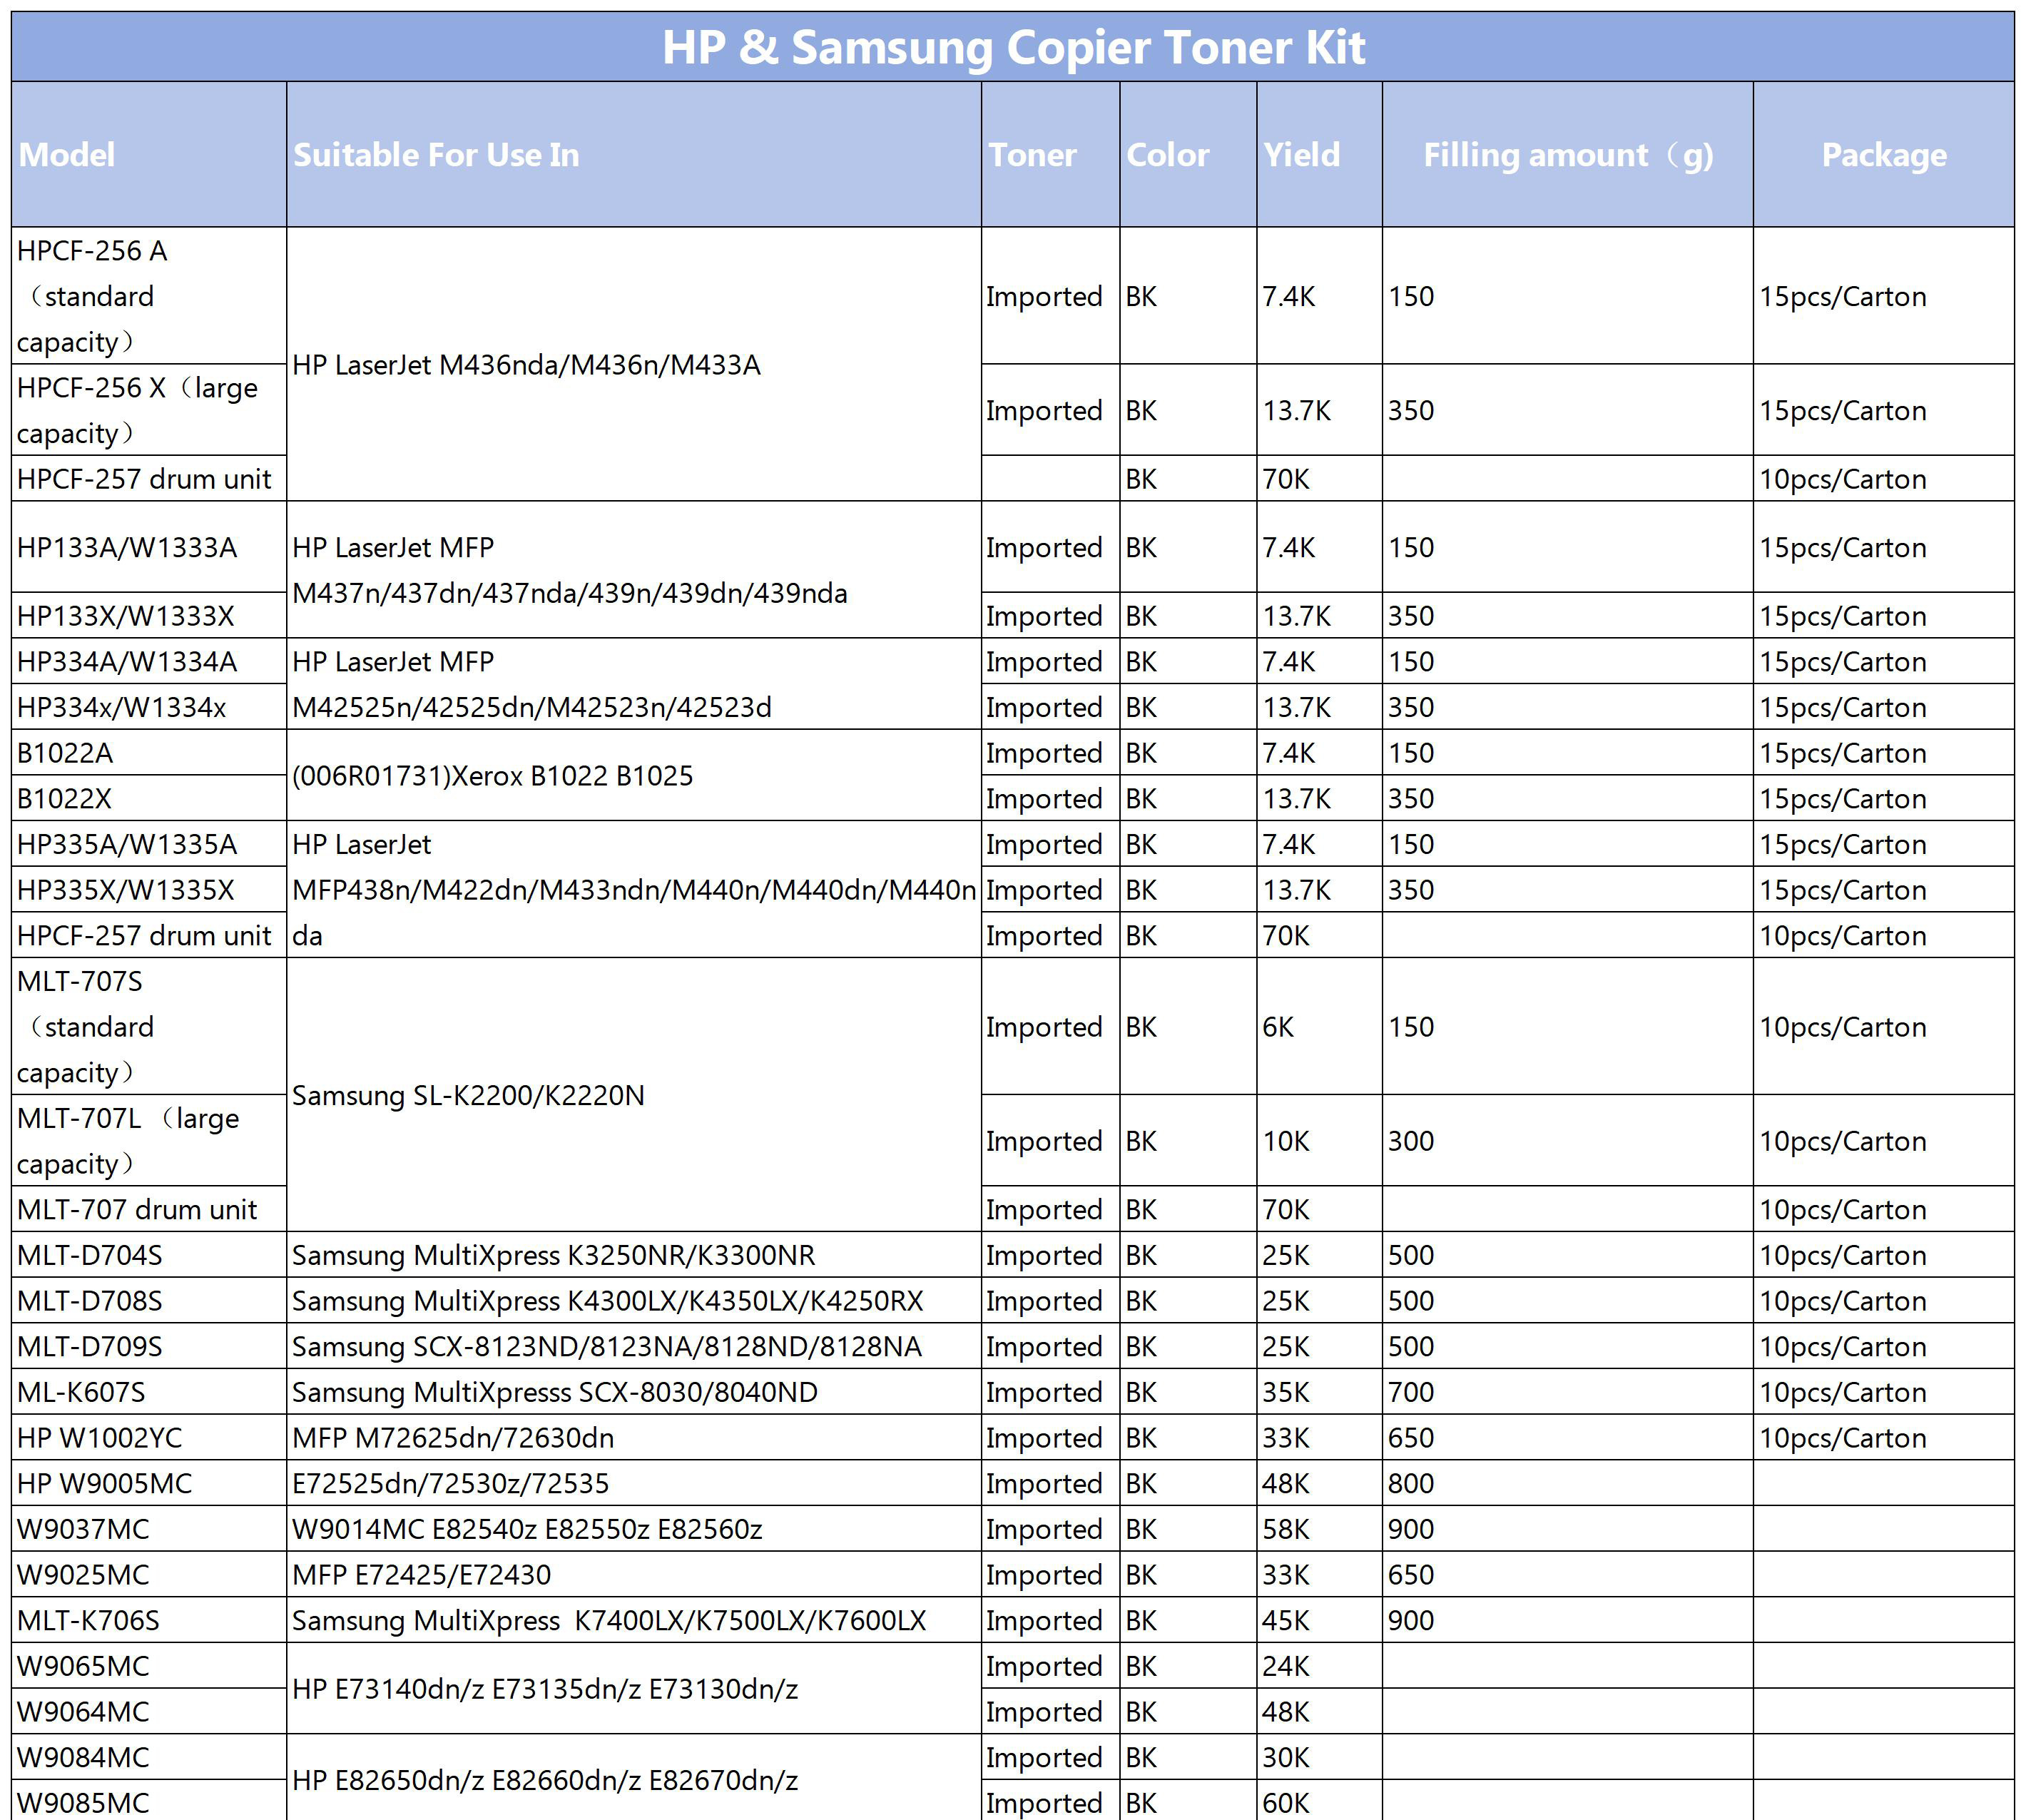Select 'Samsung SCX-8123ND/8123NA/8128ND/8128NA' cell
2026x1820 pixels.
tap(634, 1347)
